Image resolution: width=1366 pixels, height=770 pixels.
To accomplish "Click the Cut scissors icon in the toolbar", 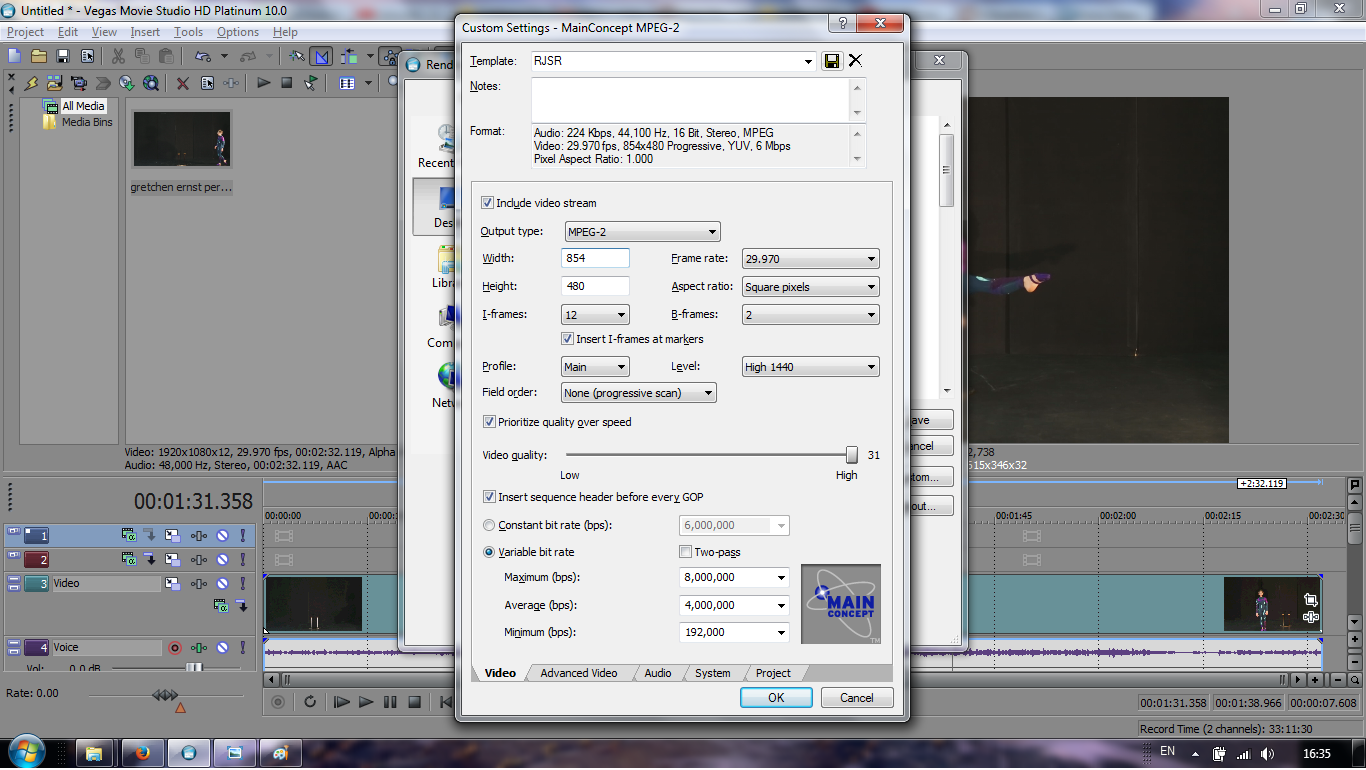I will coord(118,57).
